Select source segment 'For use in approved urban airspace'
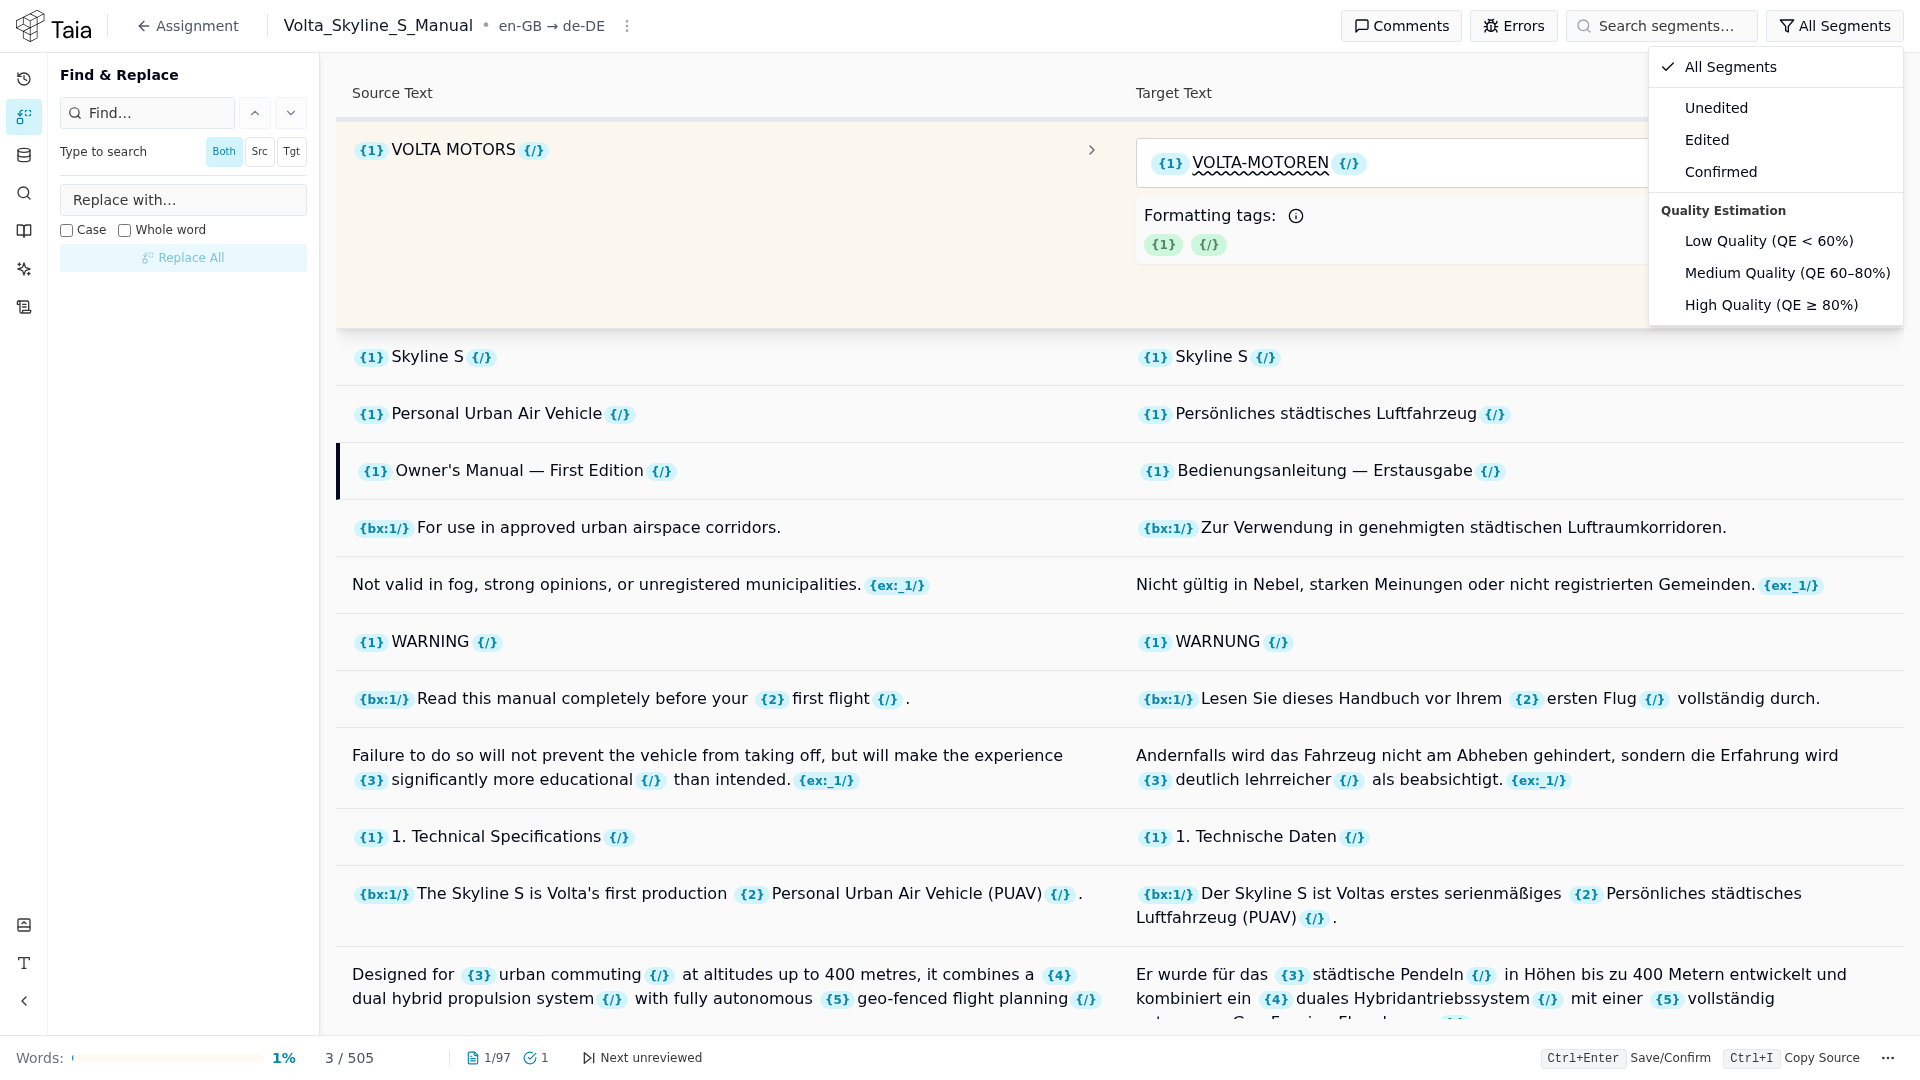This screenshot has width=1920, height=1080. pos(728,528)
